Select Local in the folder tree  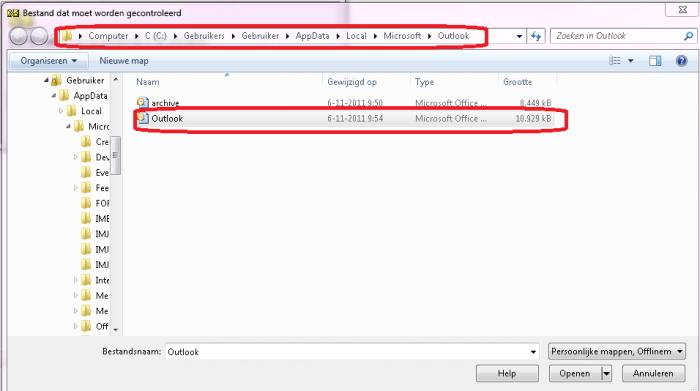(91, 111)
